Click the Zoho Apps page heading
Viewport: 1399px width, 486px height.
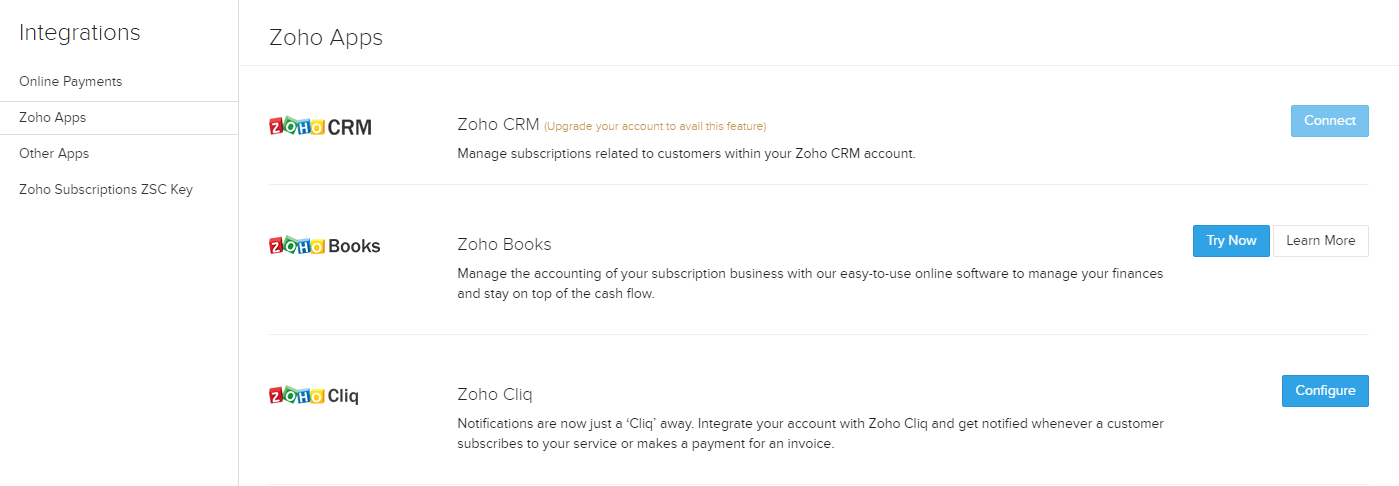[326, 38]
